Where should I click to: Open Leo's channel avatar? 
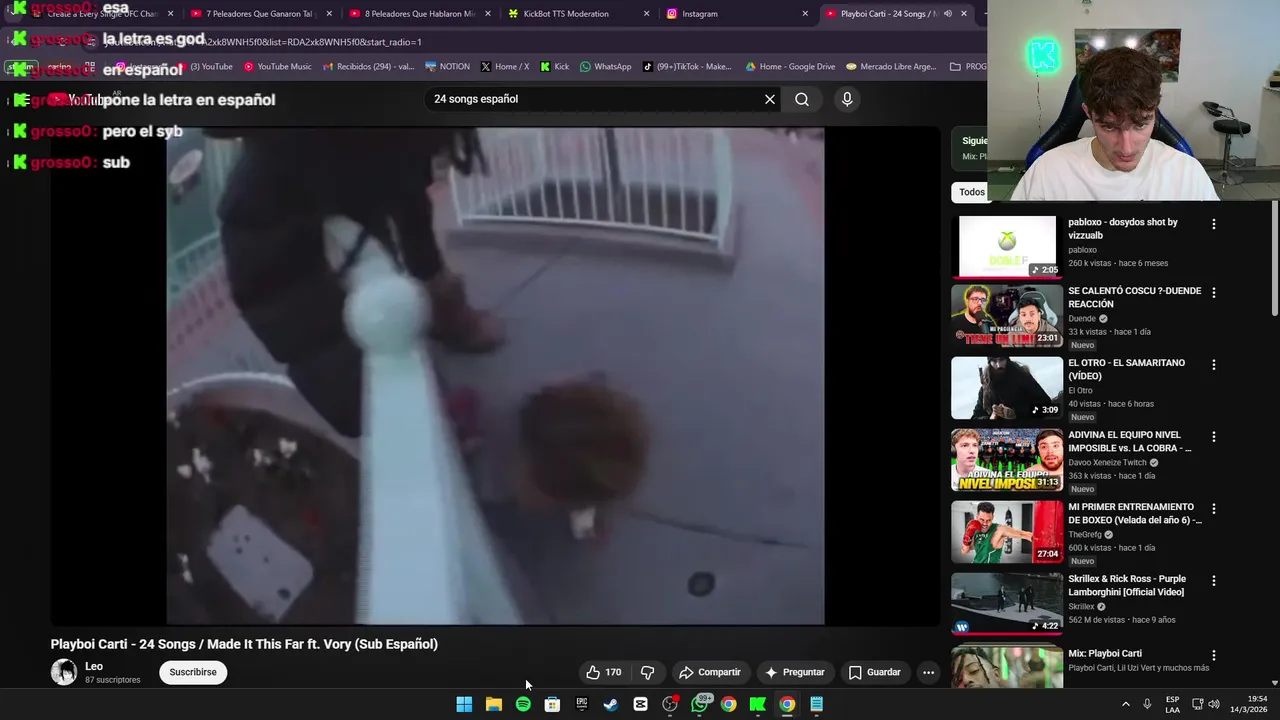coord(64,672)
